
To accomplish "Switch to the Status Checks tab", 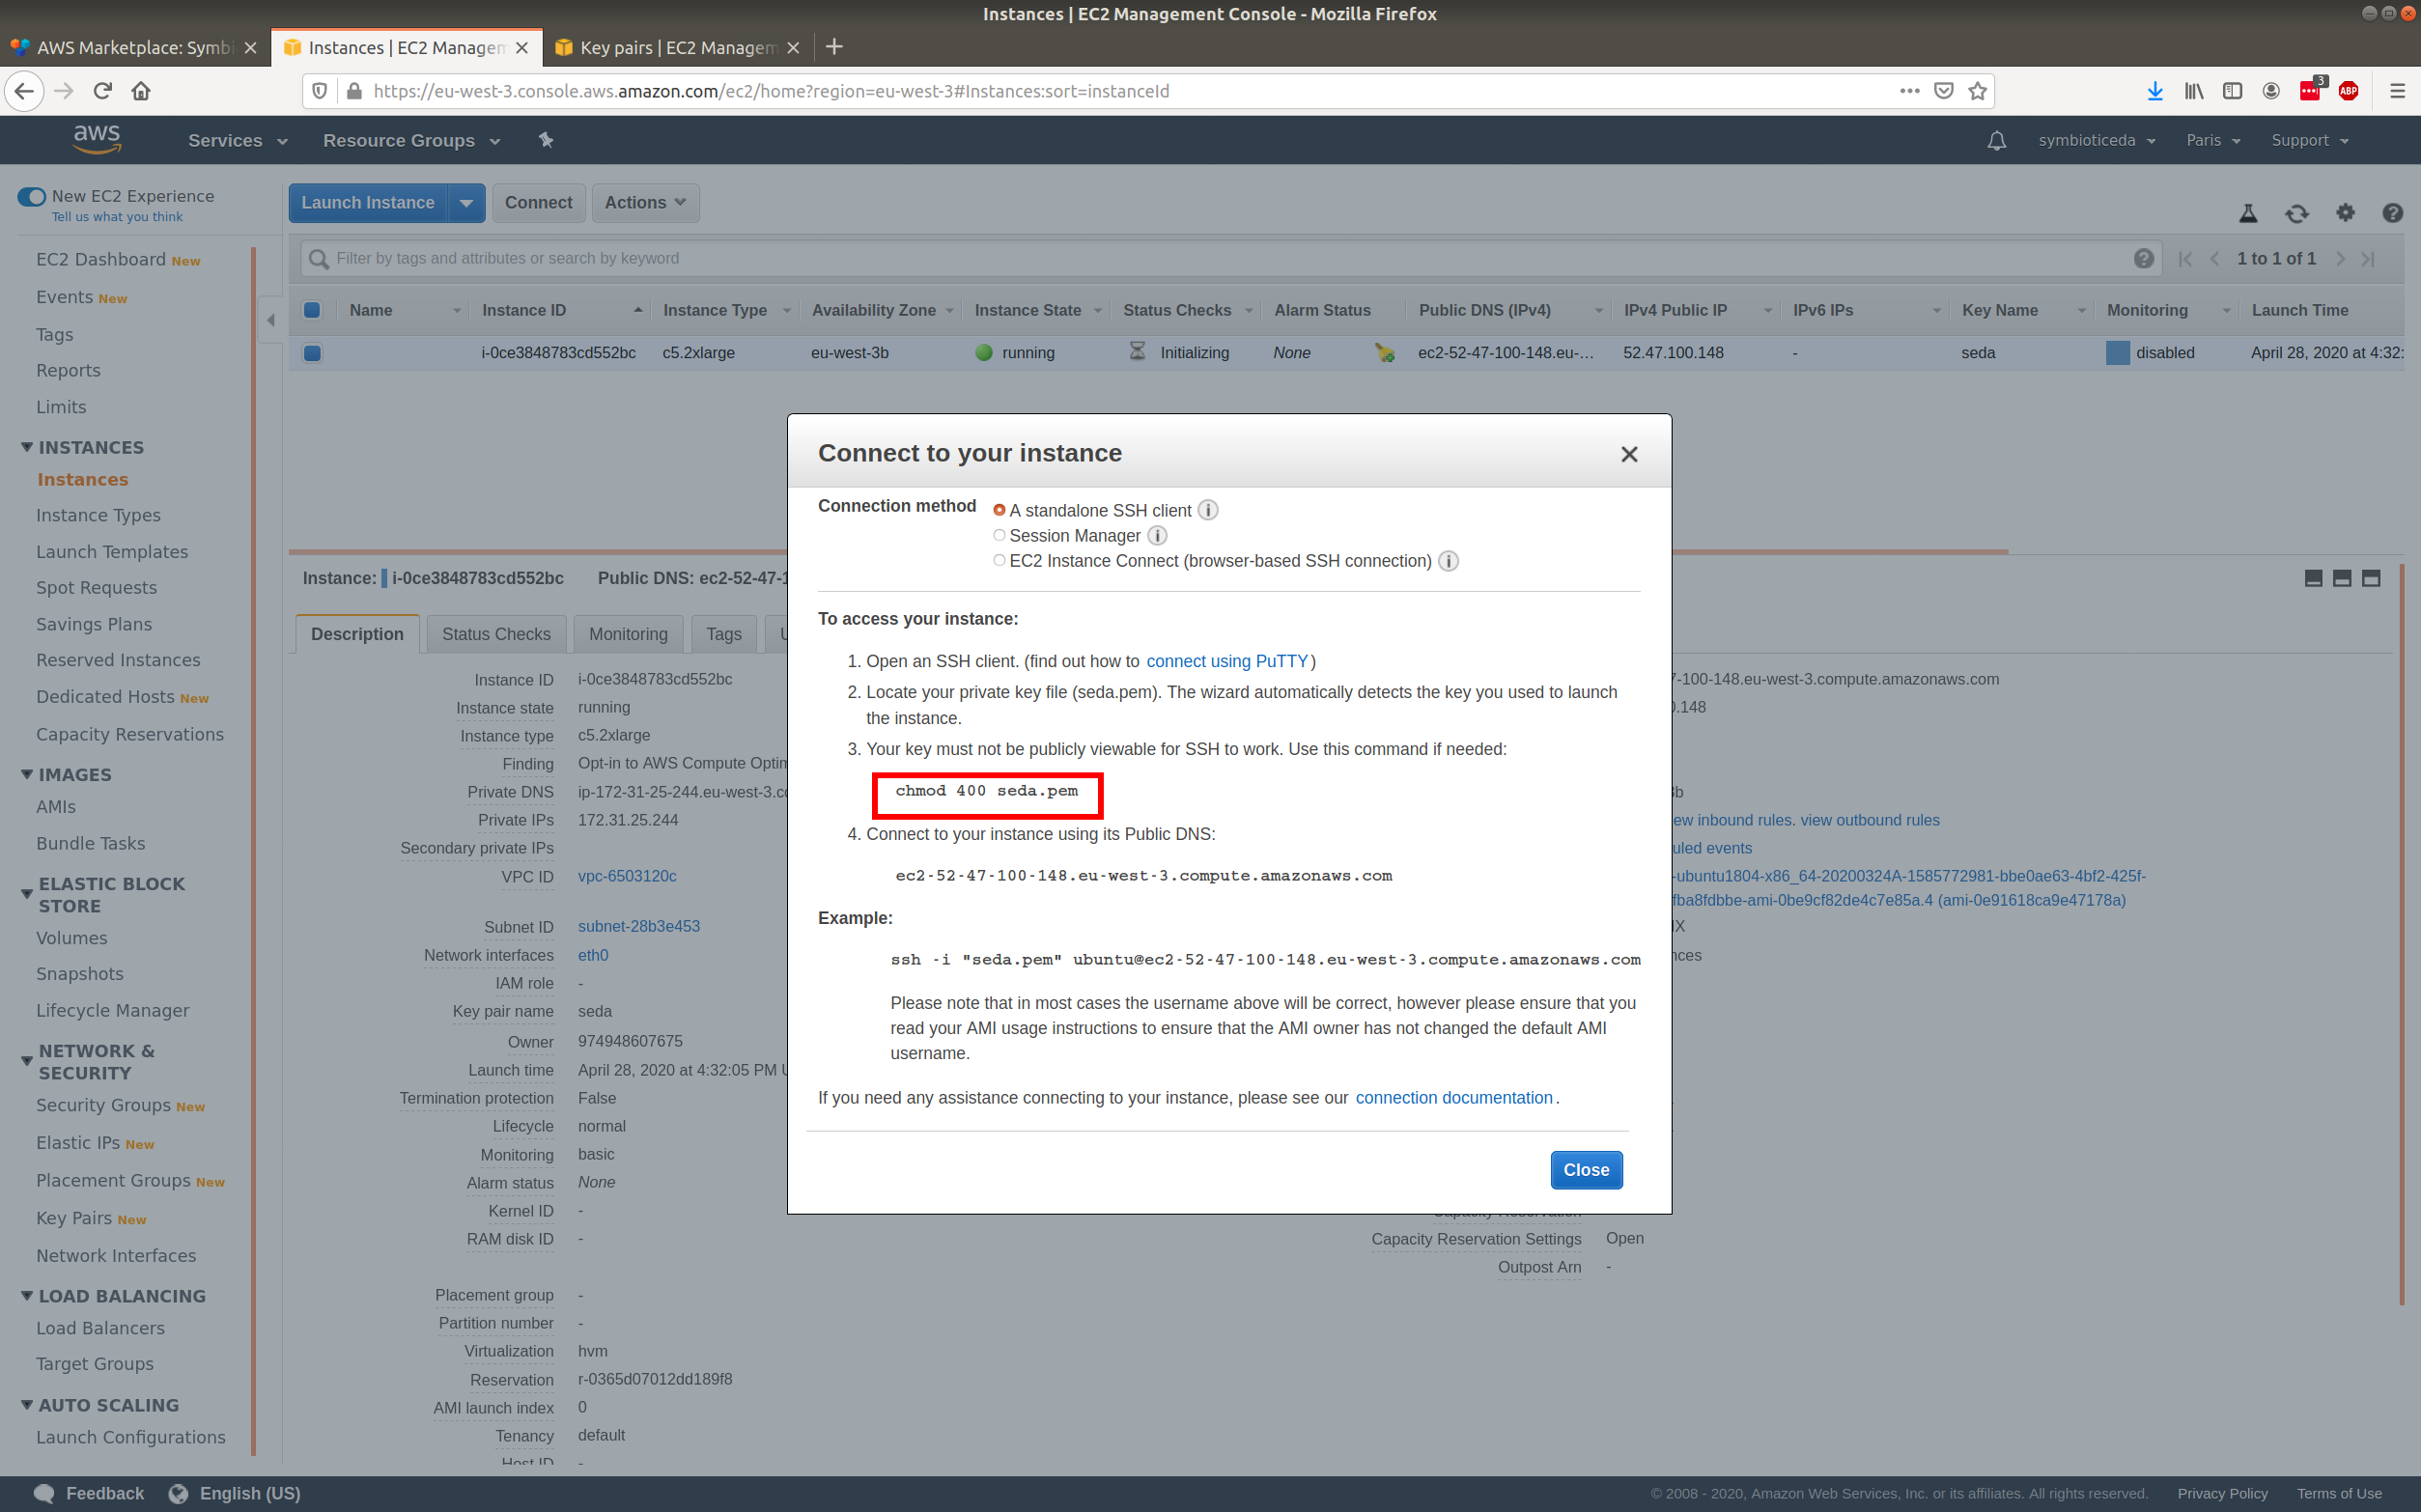I will 496,634.
